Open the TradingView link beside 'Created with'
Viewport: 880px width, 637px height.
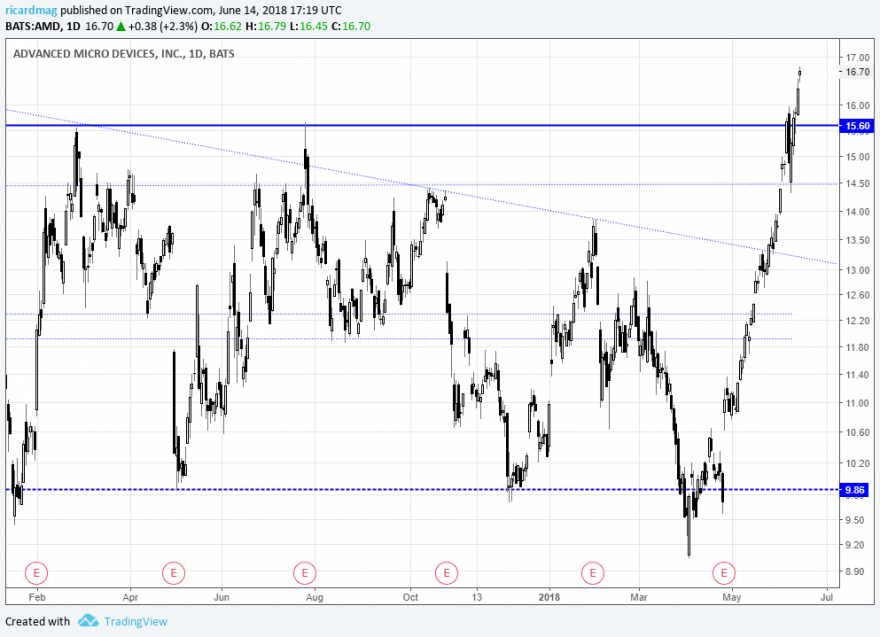(135, 621)
